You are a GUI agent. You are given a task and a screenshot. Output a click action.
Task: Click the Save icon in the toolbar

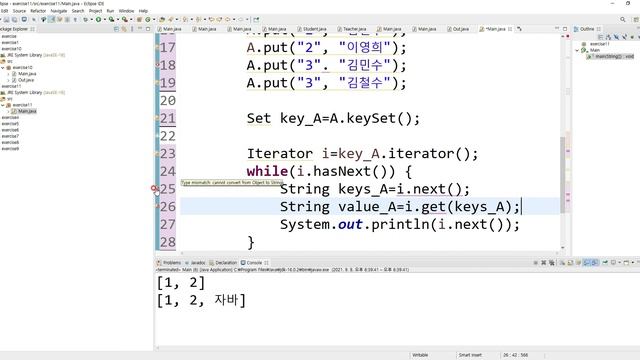[6, 19]
